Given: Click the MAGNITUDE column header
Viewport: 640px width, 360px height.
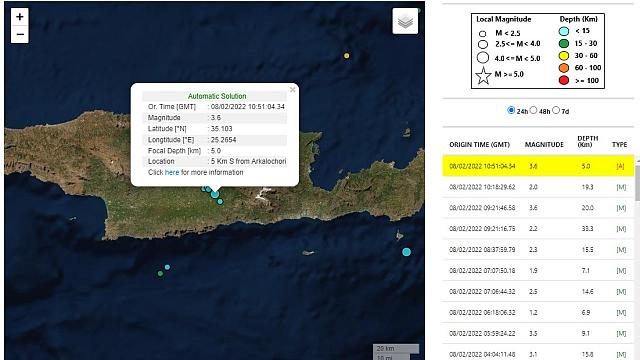Looking at the screenshot, I should pyautogui.click(x=544, y=144).
